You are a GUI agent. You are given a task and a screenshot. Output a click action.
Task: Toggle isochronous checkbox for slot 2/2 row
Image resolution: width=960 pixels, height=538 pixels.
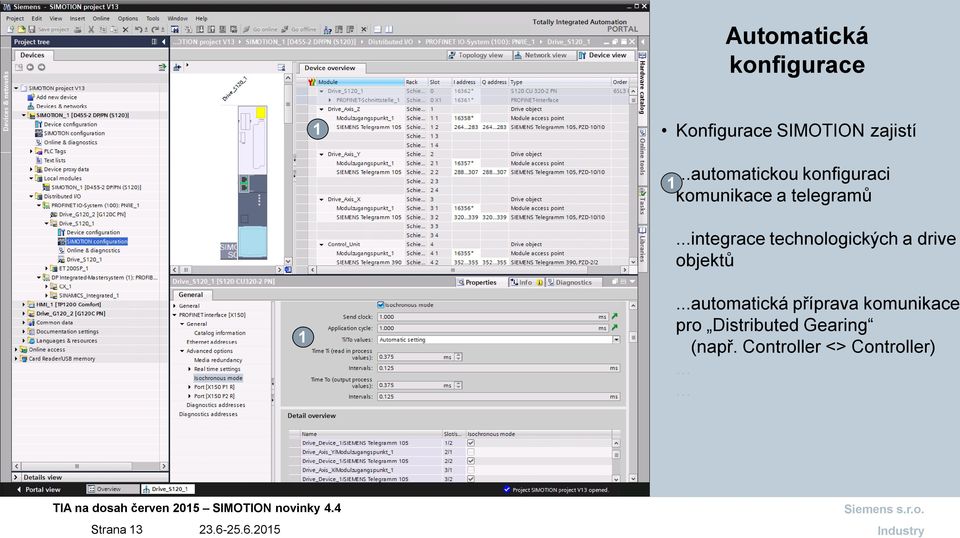pyautogui.click(x=471, y=461)
